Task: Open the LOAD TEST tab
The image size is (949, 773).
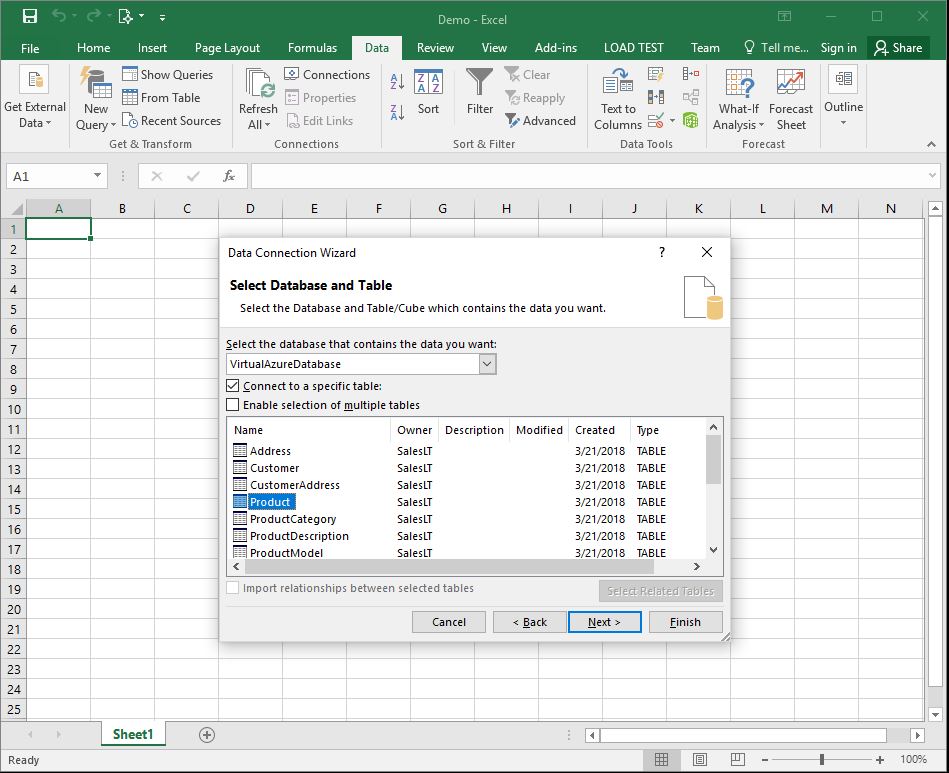Action: (633, 47)
